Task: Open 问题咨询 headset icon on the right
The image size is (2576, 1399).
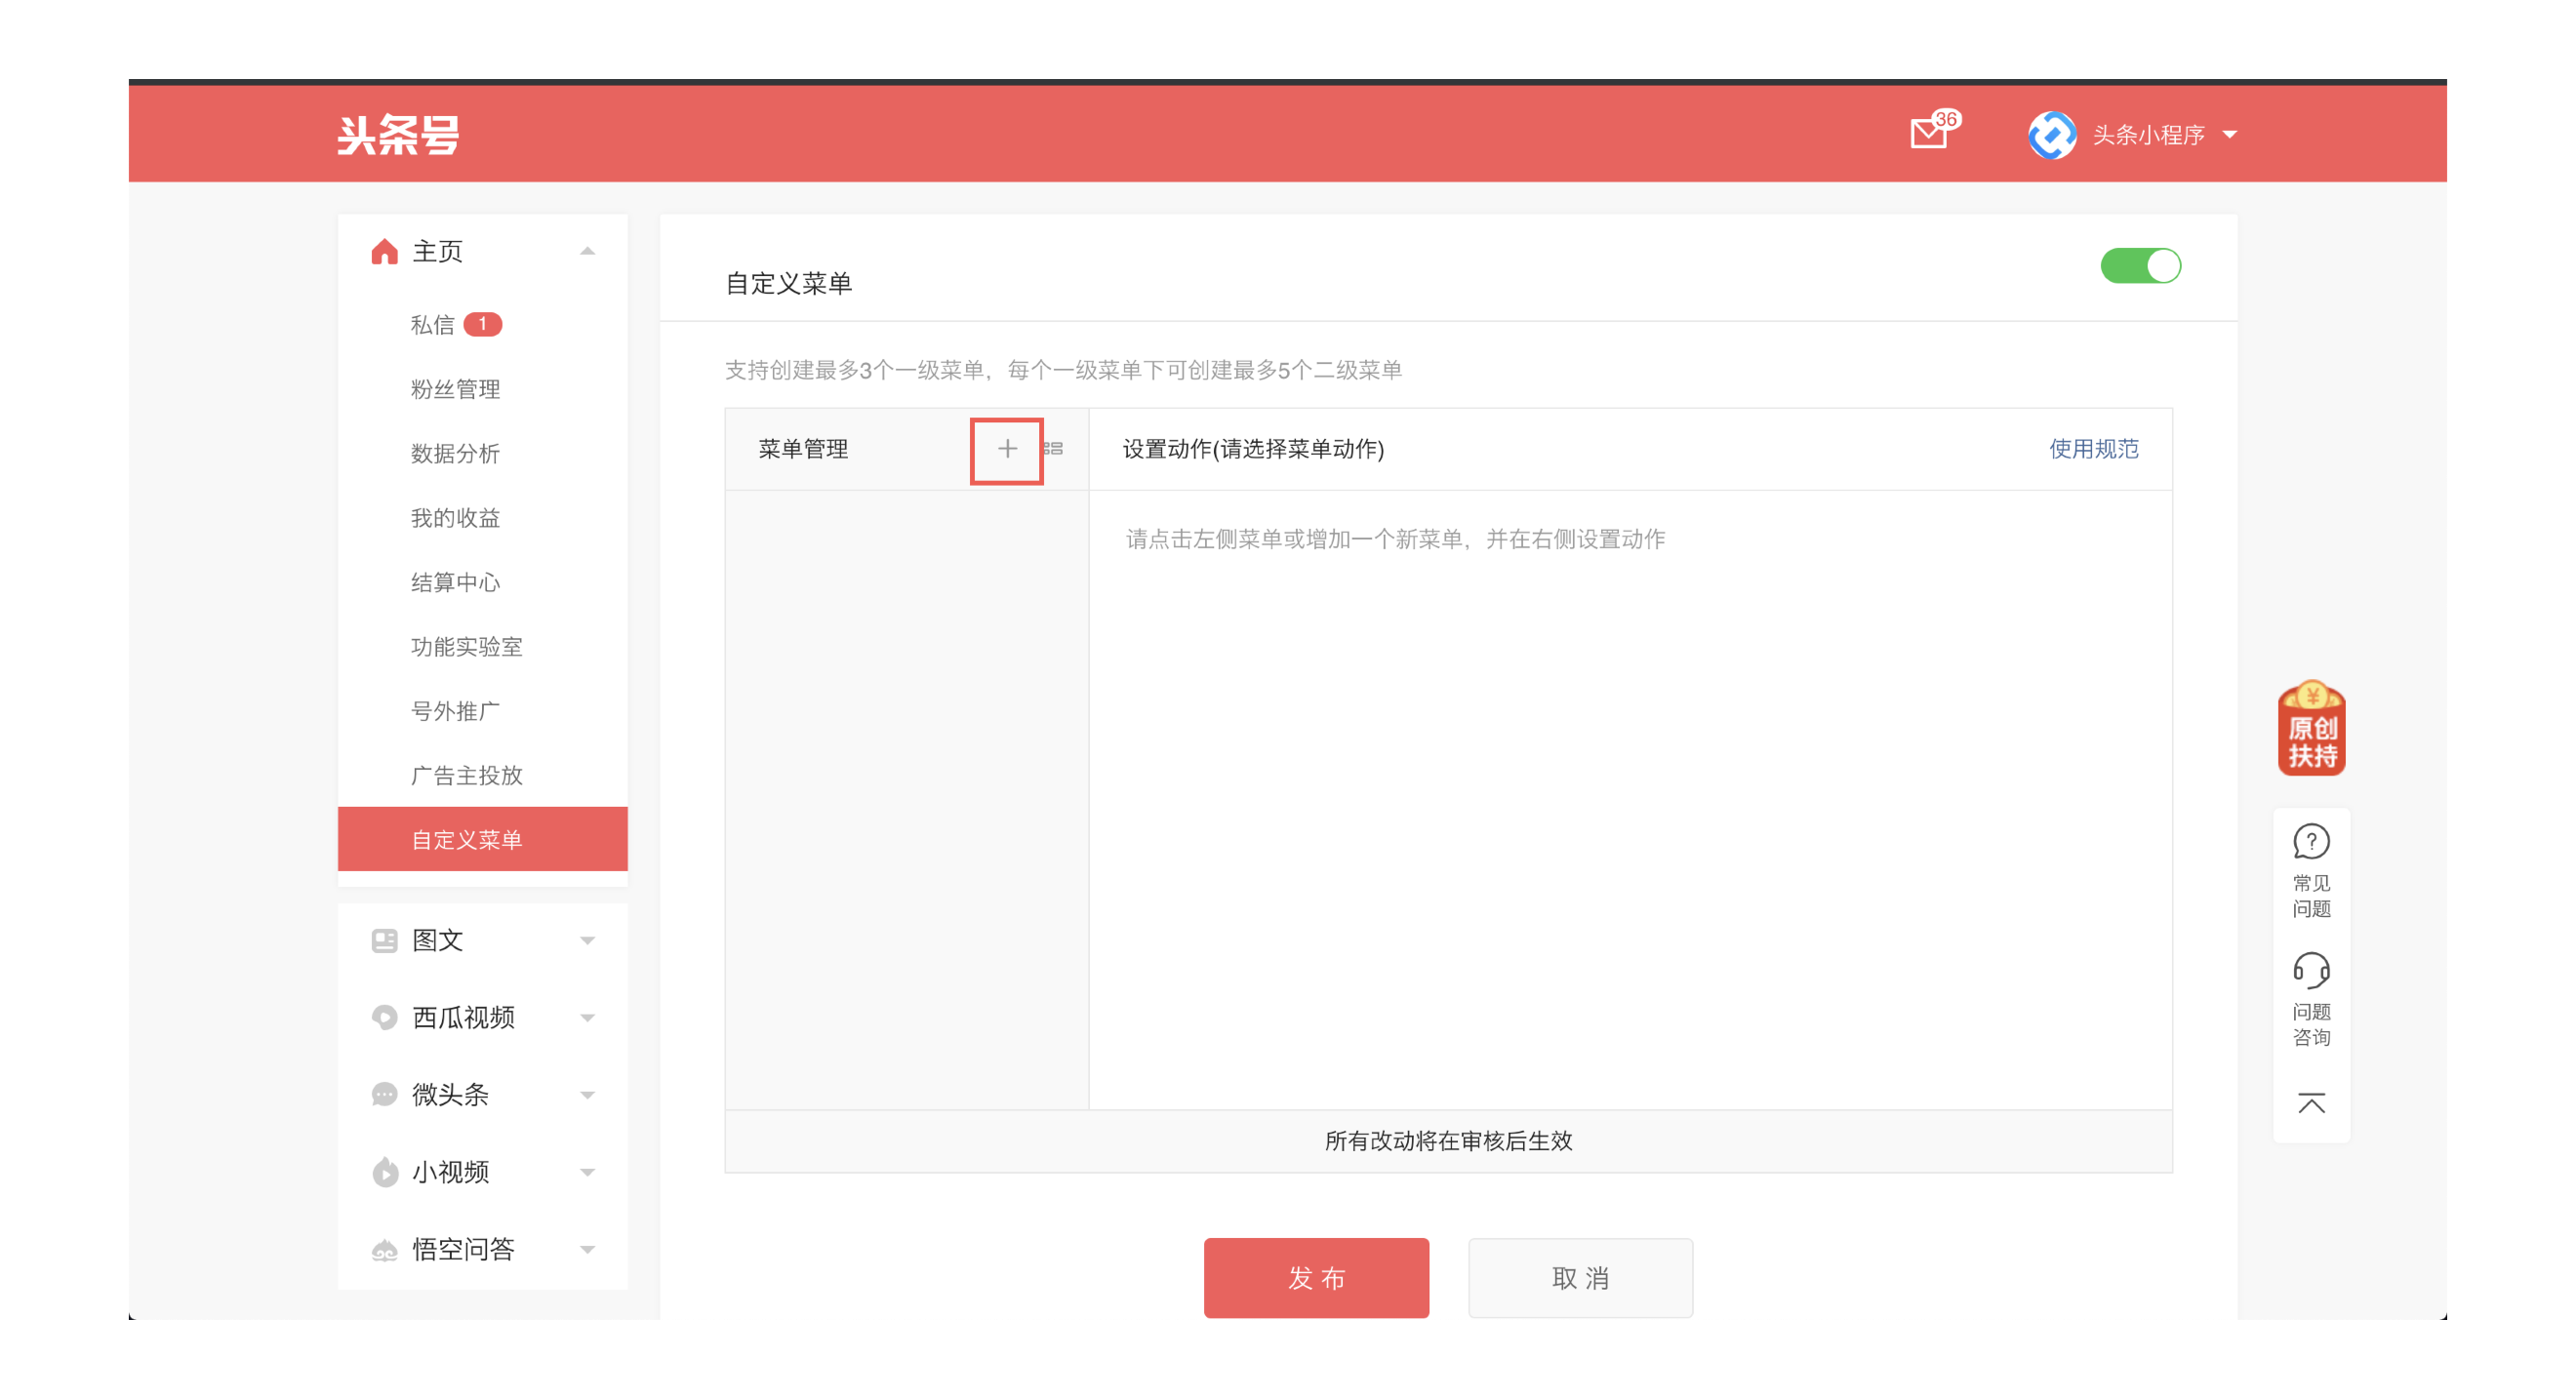Action: (2311, 970)
